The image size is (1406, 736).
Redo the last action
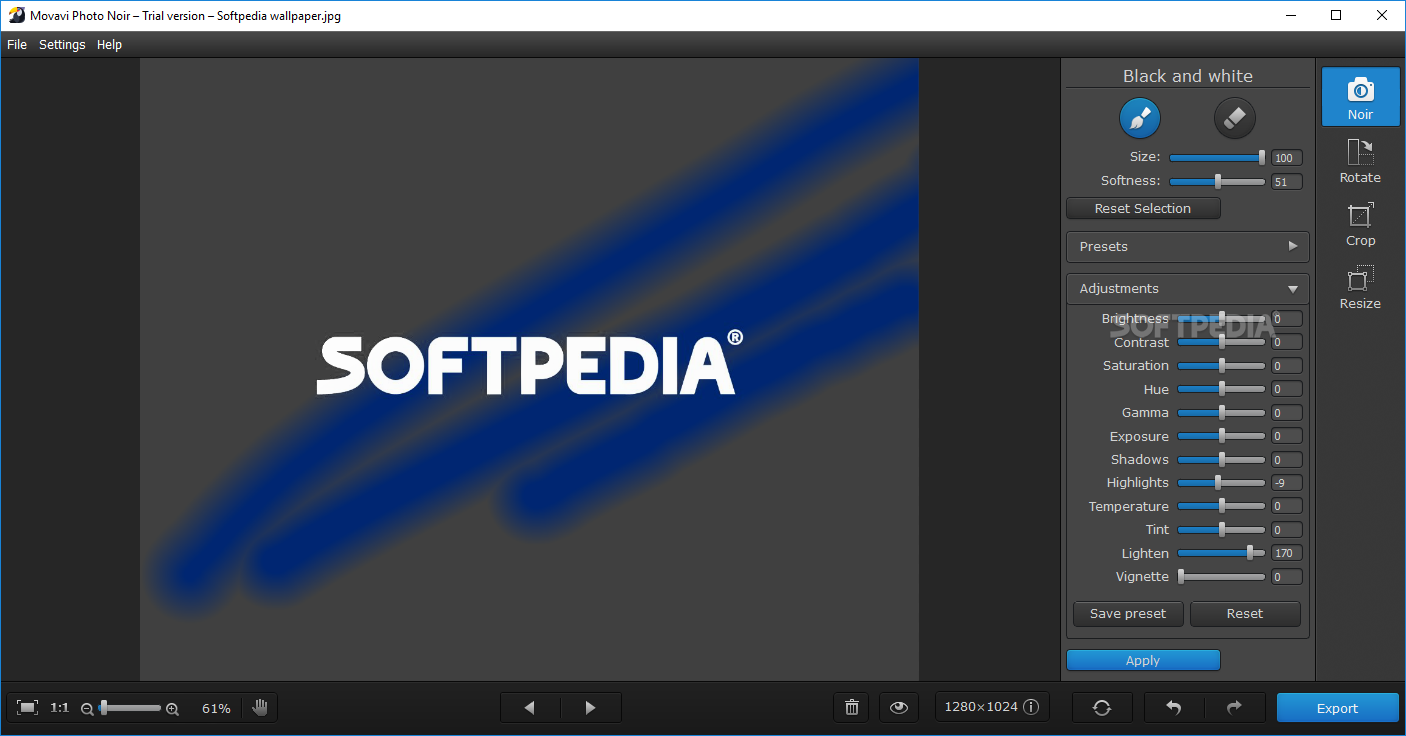(x=1235, y=708)
